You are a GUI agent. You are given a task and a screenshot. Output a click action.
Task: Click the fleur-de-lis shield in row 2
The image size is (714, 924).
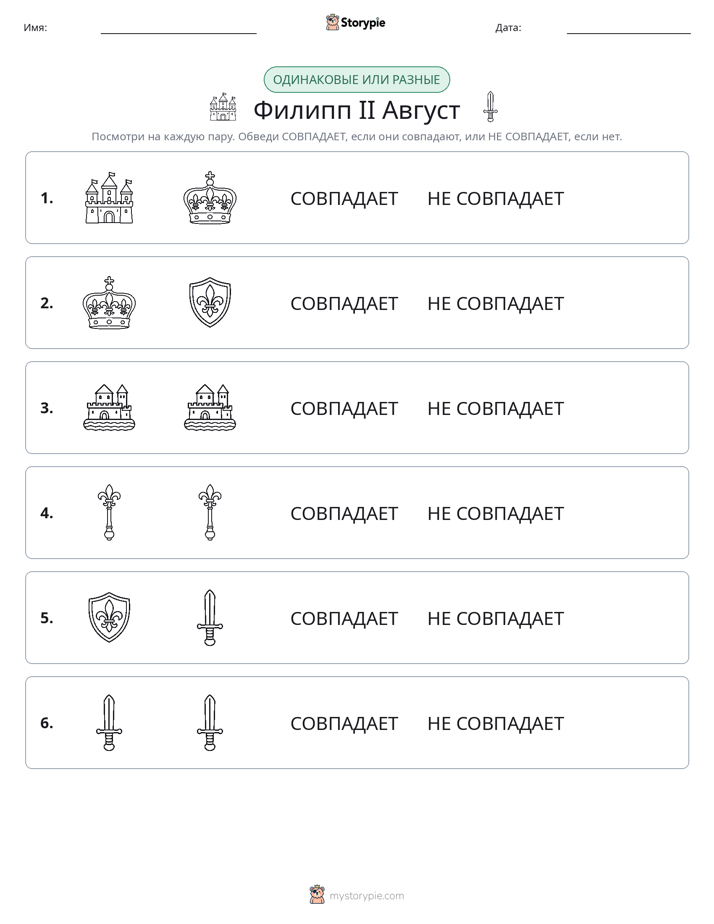click(x=210, y=303)
